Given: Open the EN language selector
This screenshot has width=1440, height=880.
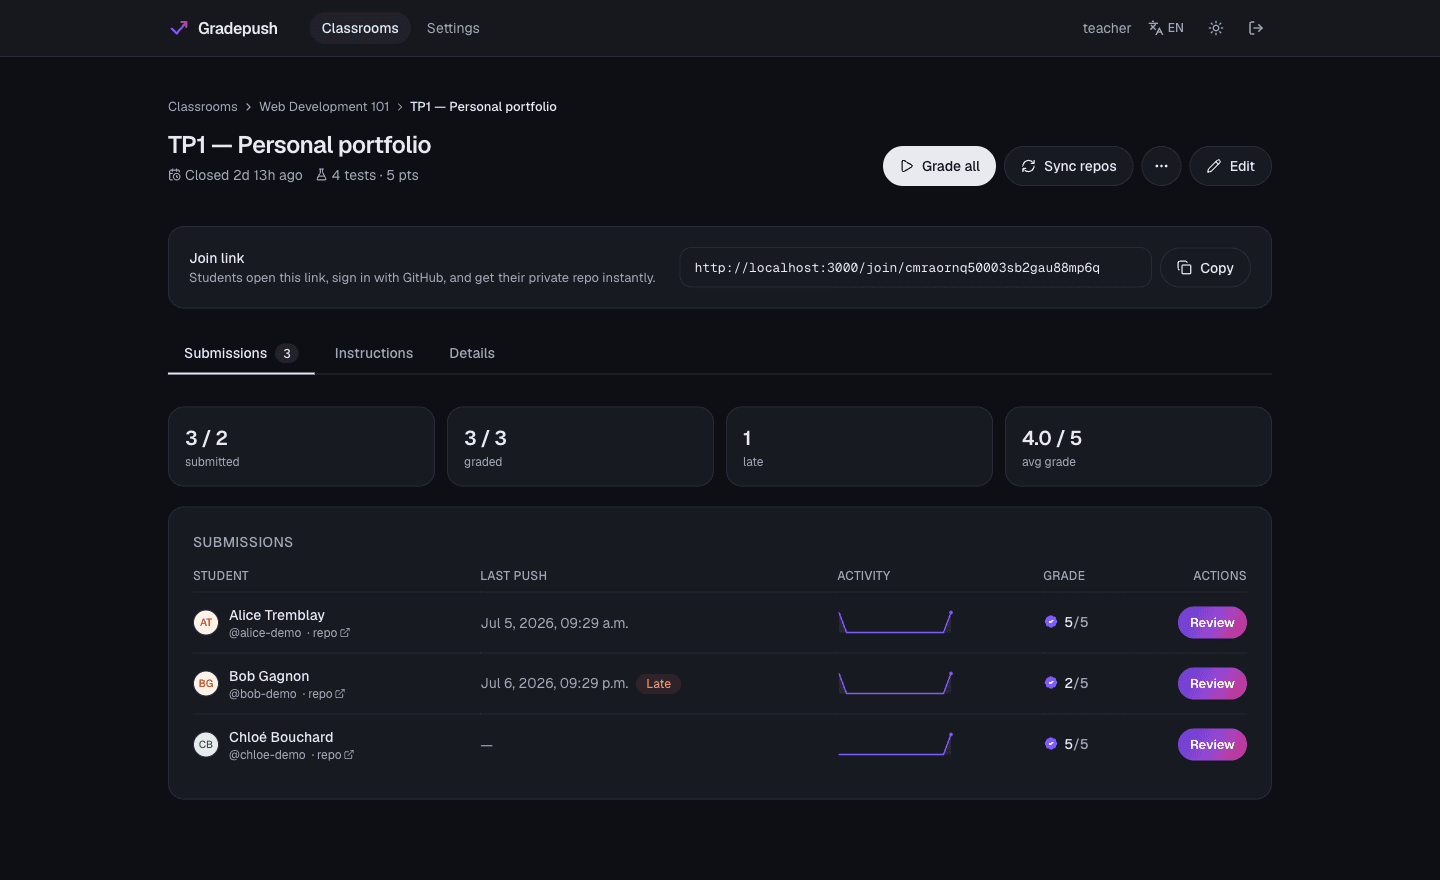Looking at the screenshot, I should coord(1166,28).
